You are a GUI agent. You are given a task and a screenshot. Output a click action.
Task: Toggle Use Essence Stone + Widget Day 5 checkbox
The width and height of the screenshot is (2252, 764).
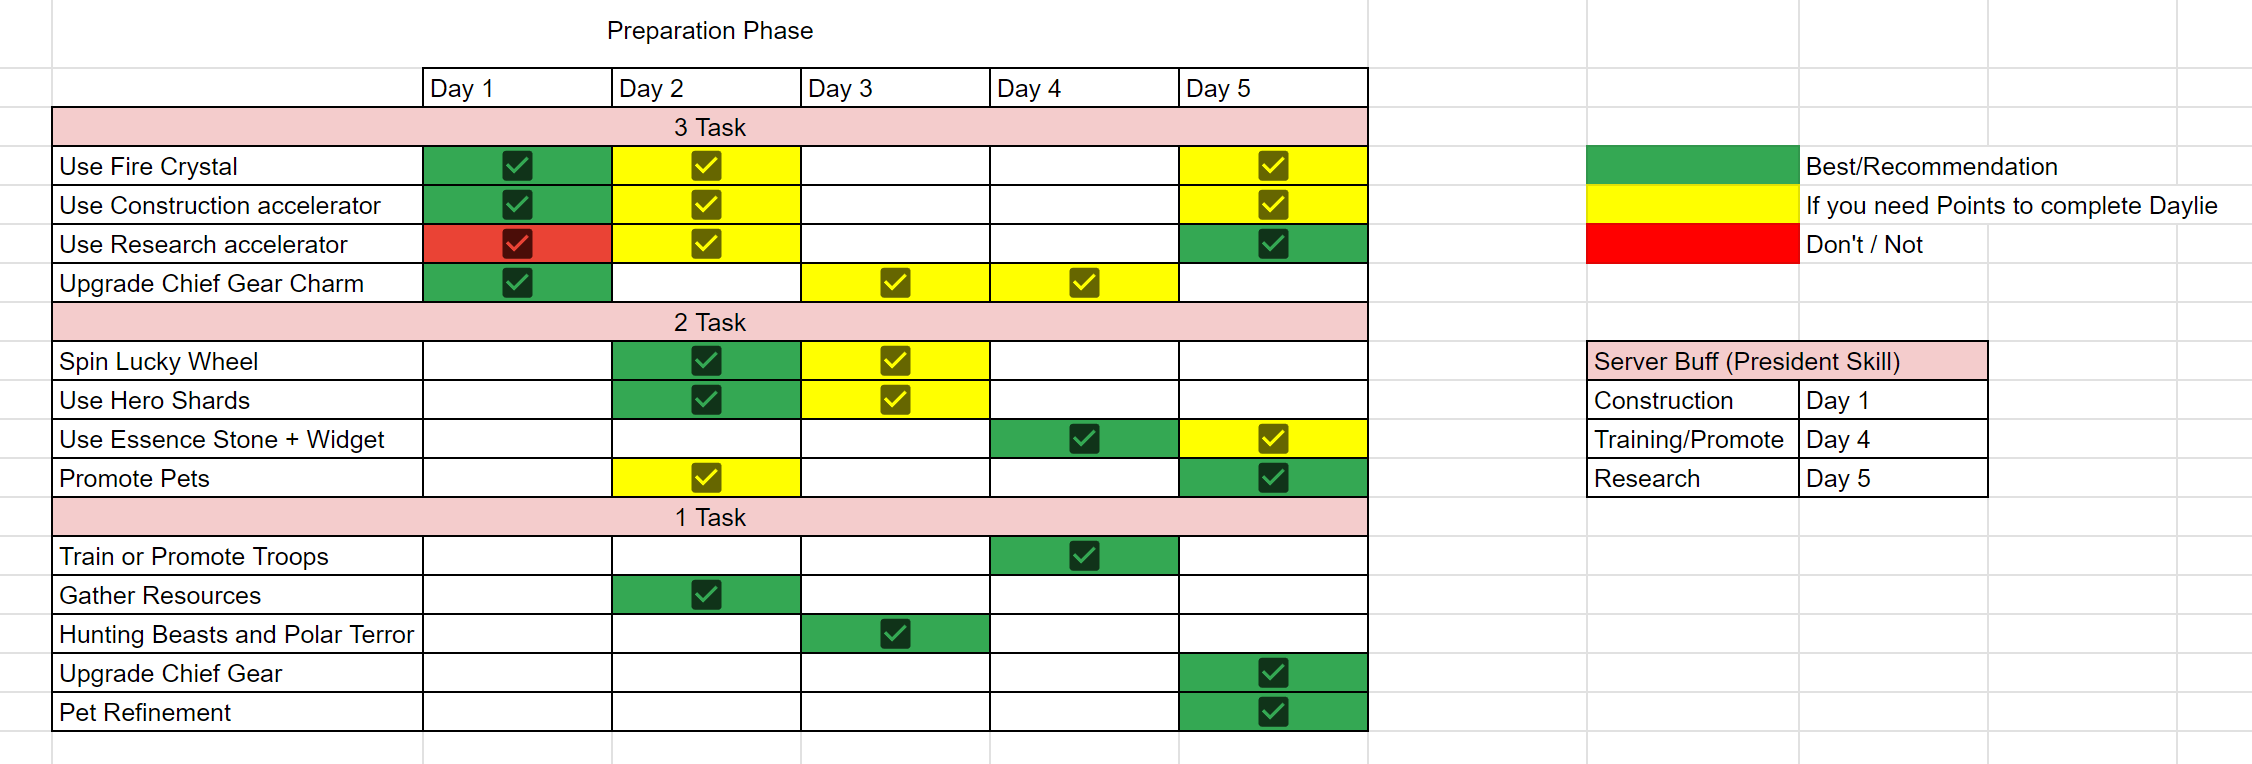tap(1273, 438)
